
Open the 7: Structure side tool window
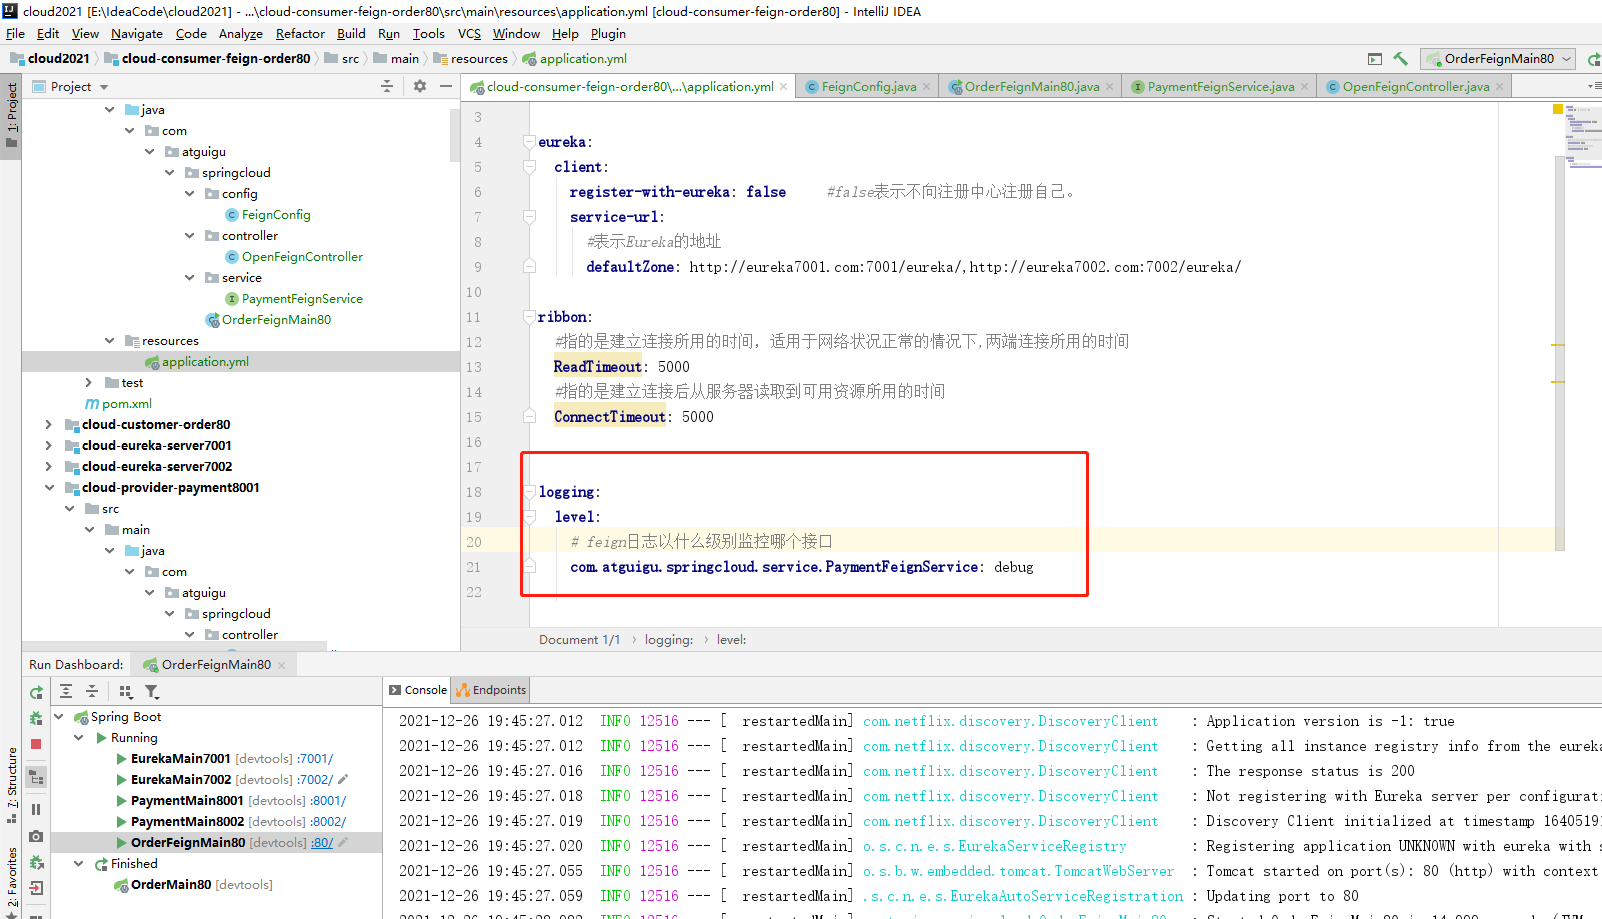(11, 785)
